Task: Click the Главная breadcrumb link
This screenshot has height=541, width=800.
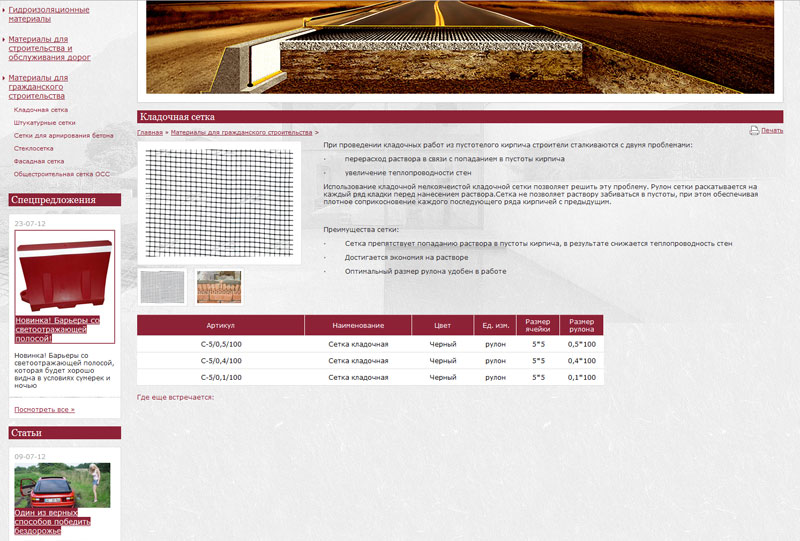Action: 149,132
